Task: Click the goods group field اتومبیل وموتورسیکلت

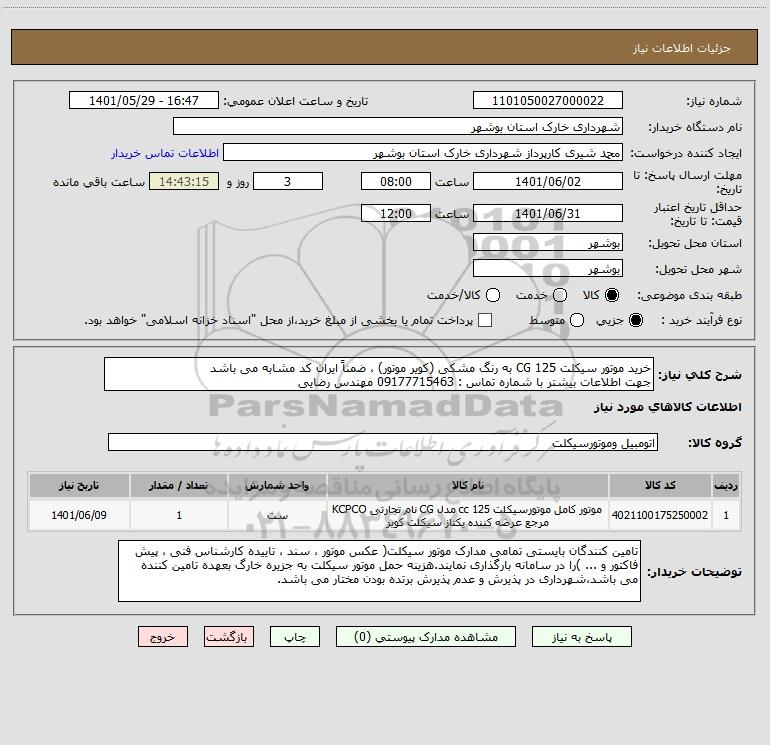Action: coord(383,442)
